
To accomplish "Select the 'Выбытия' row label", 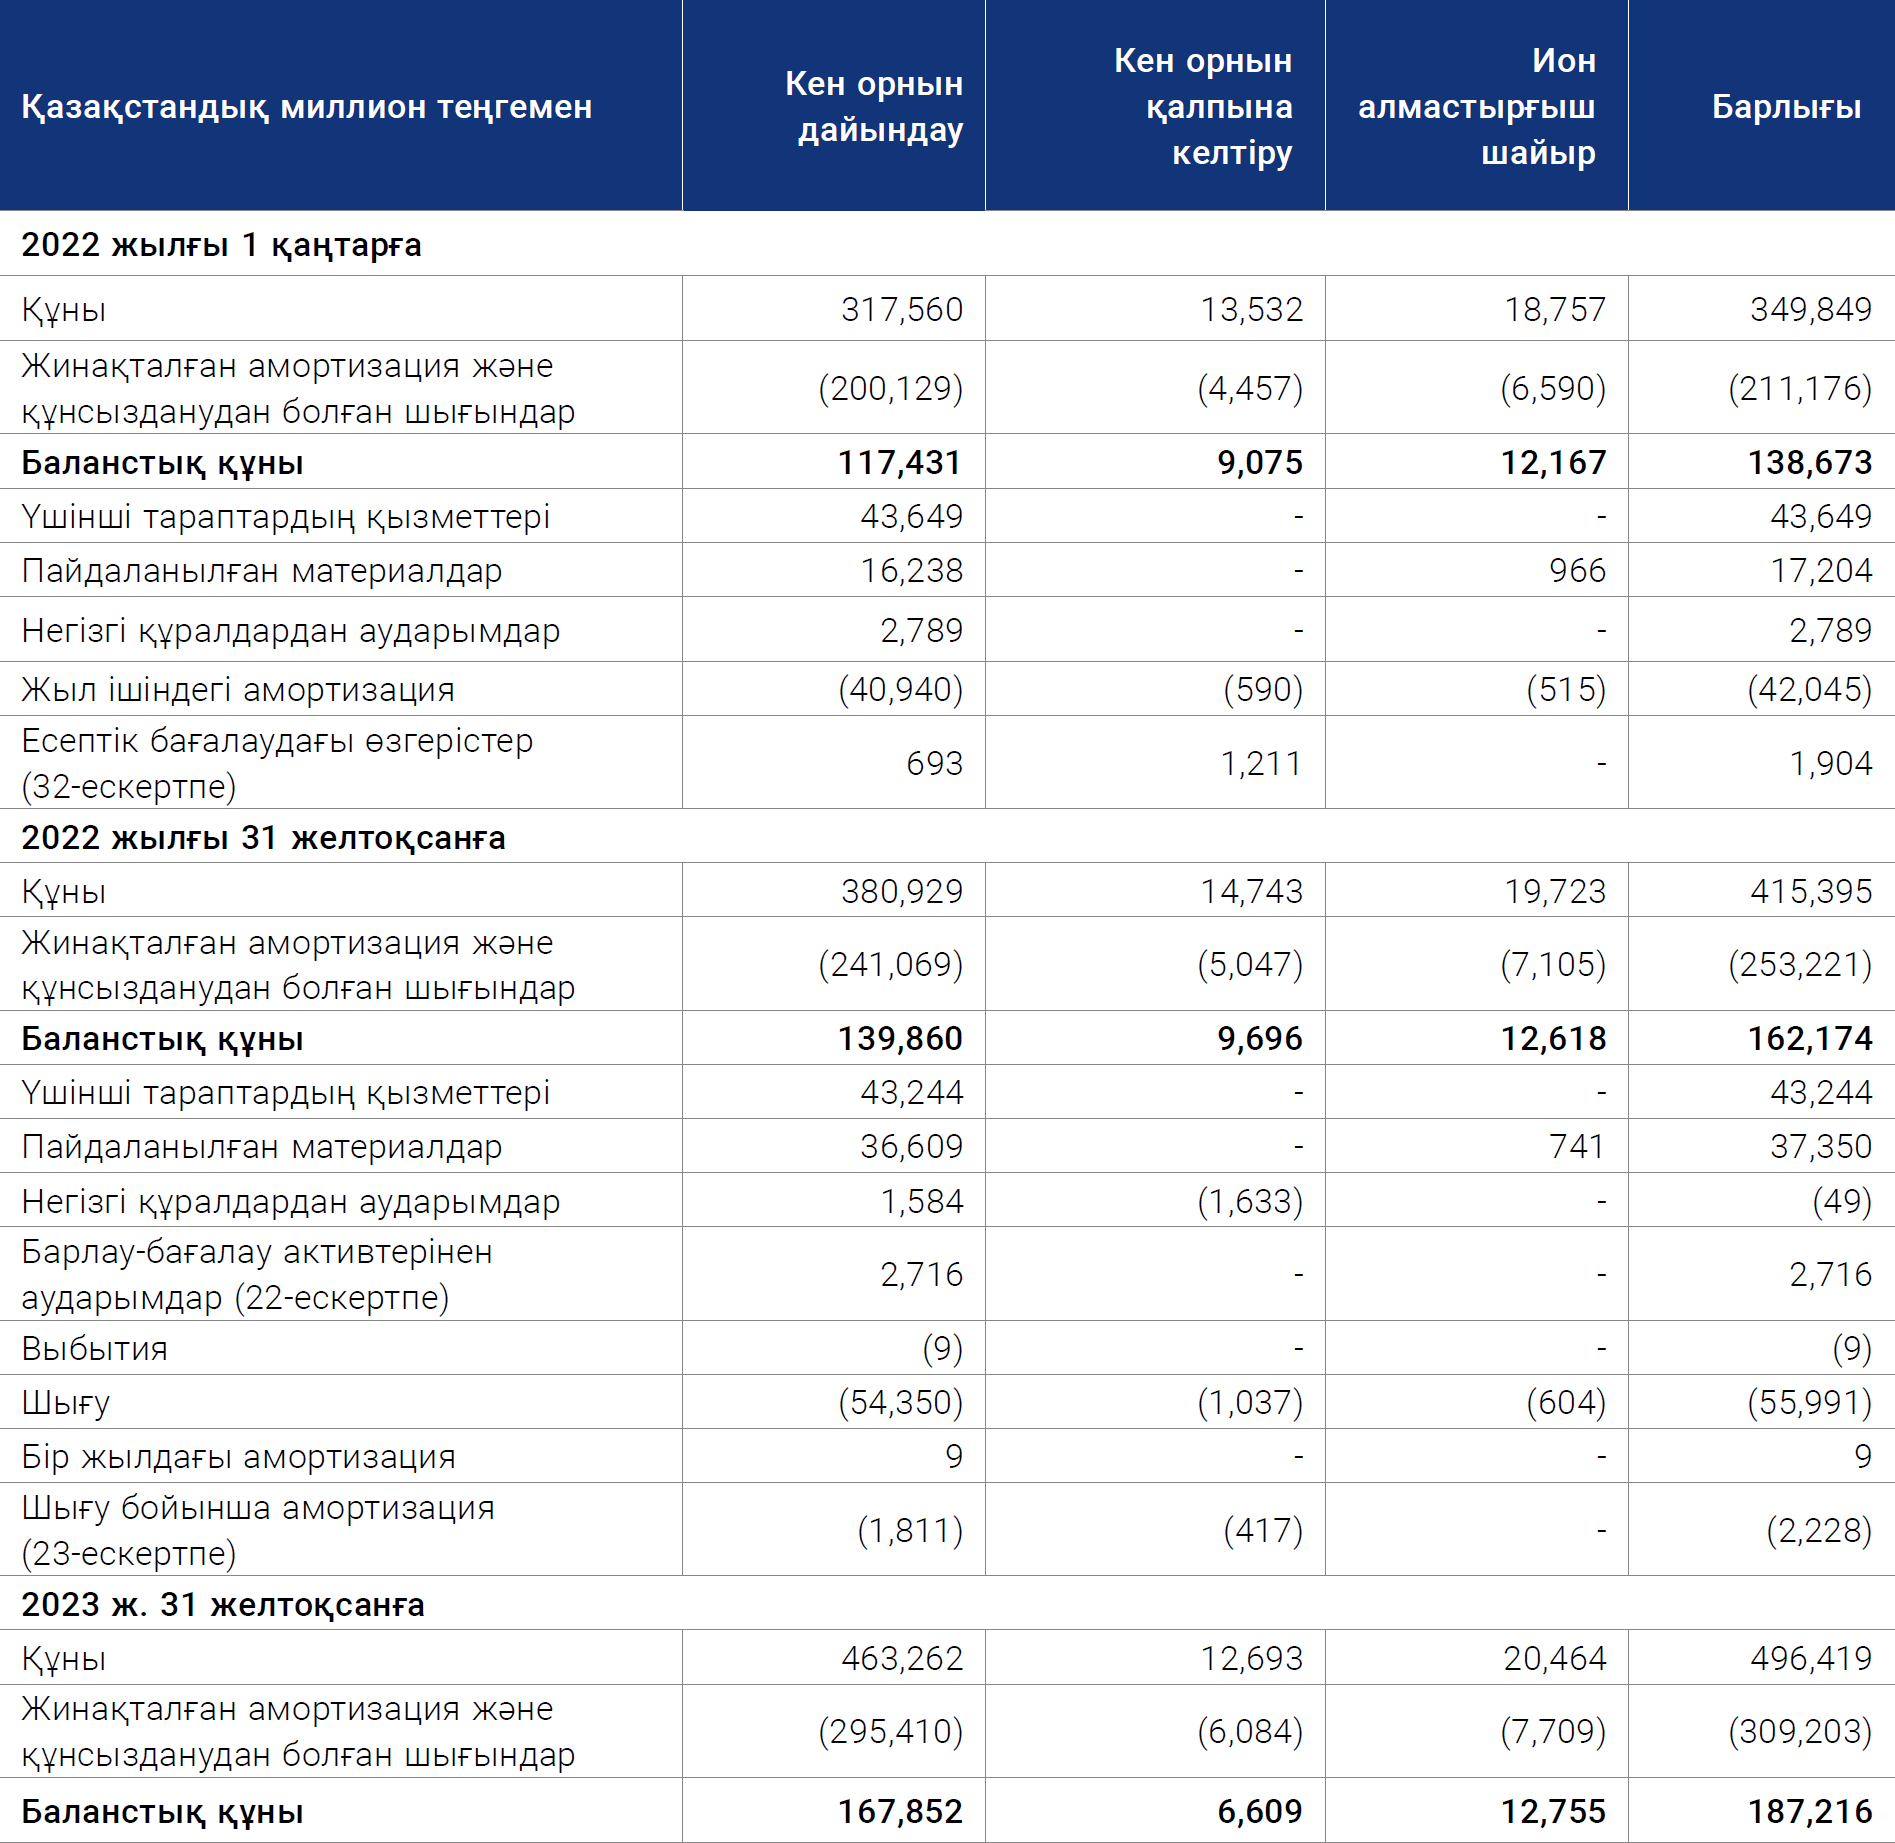I will pos(95,1349).
